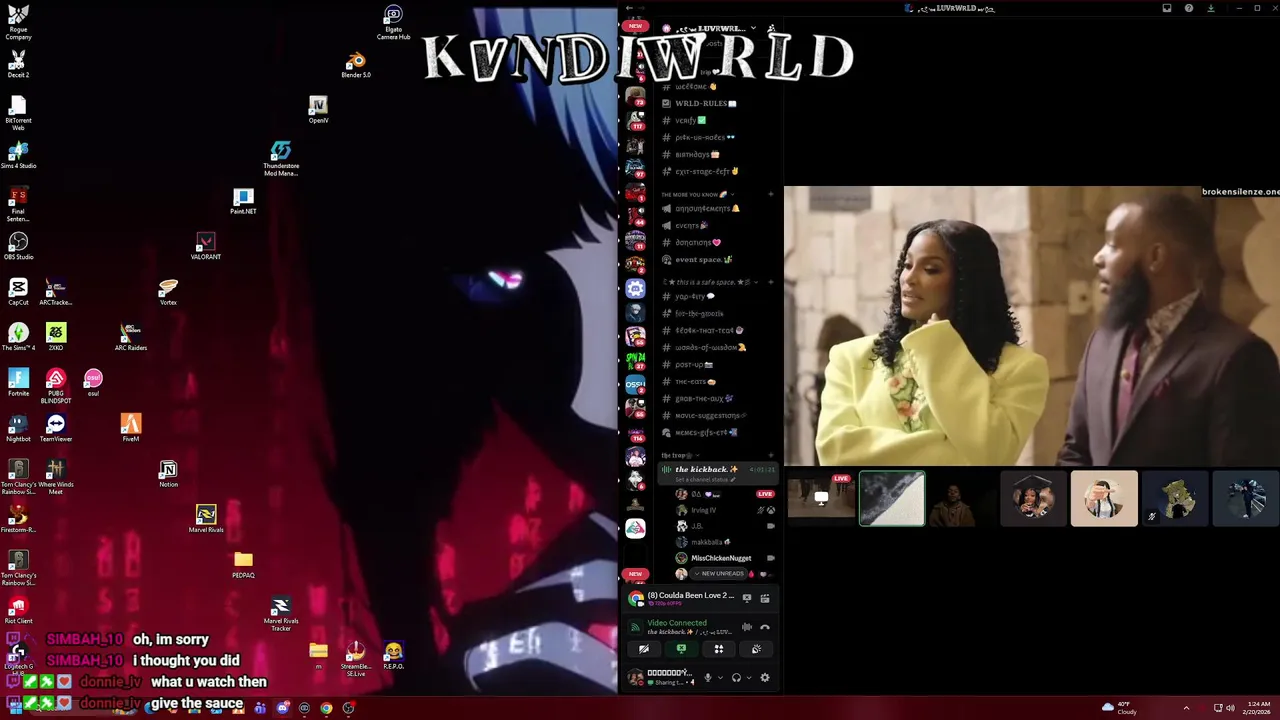Viewport: 1280px width, 720px height.
Task: Open R.E.P.O. desktop shortcut
Action: pyautogui.click(x=393, y=656)
